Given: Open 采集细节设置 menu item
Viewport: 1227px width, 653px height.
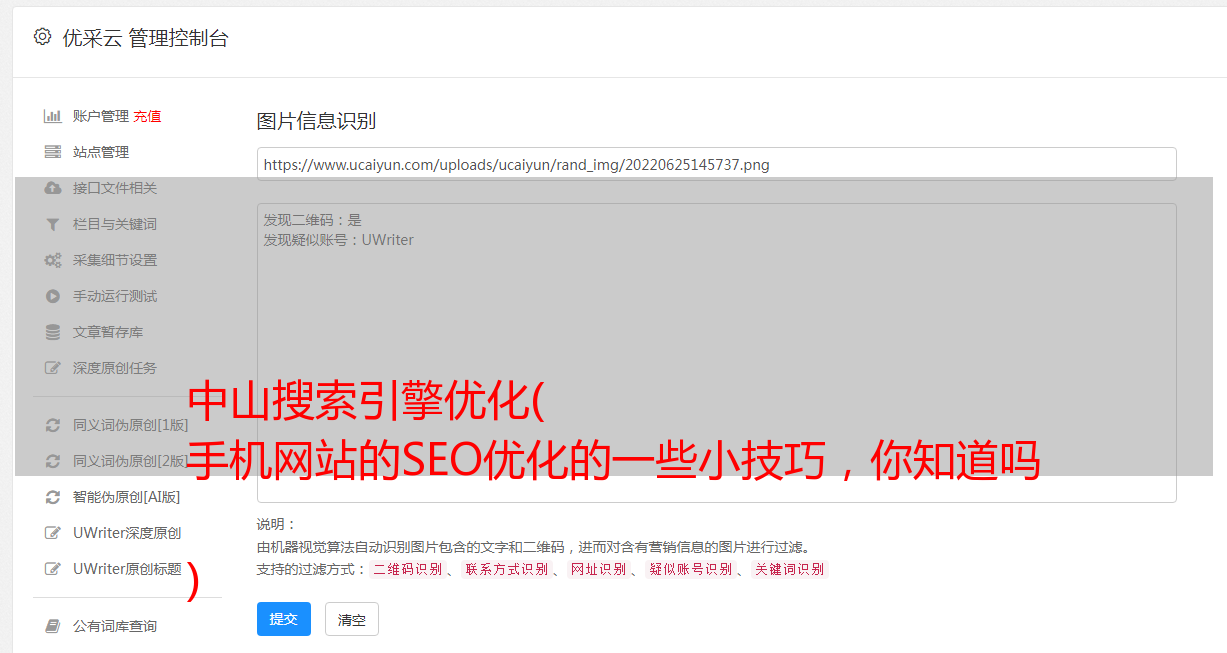Looking at the screenshot, I should (x=115, y=260).
